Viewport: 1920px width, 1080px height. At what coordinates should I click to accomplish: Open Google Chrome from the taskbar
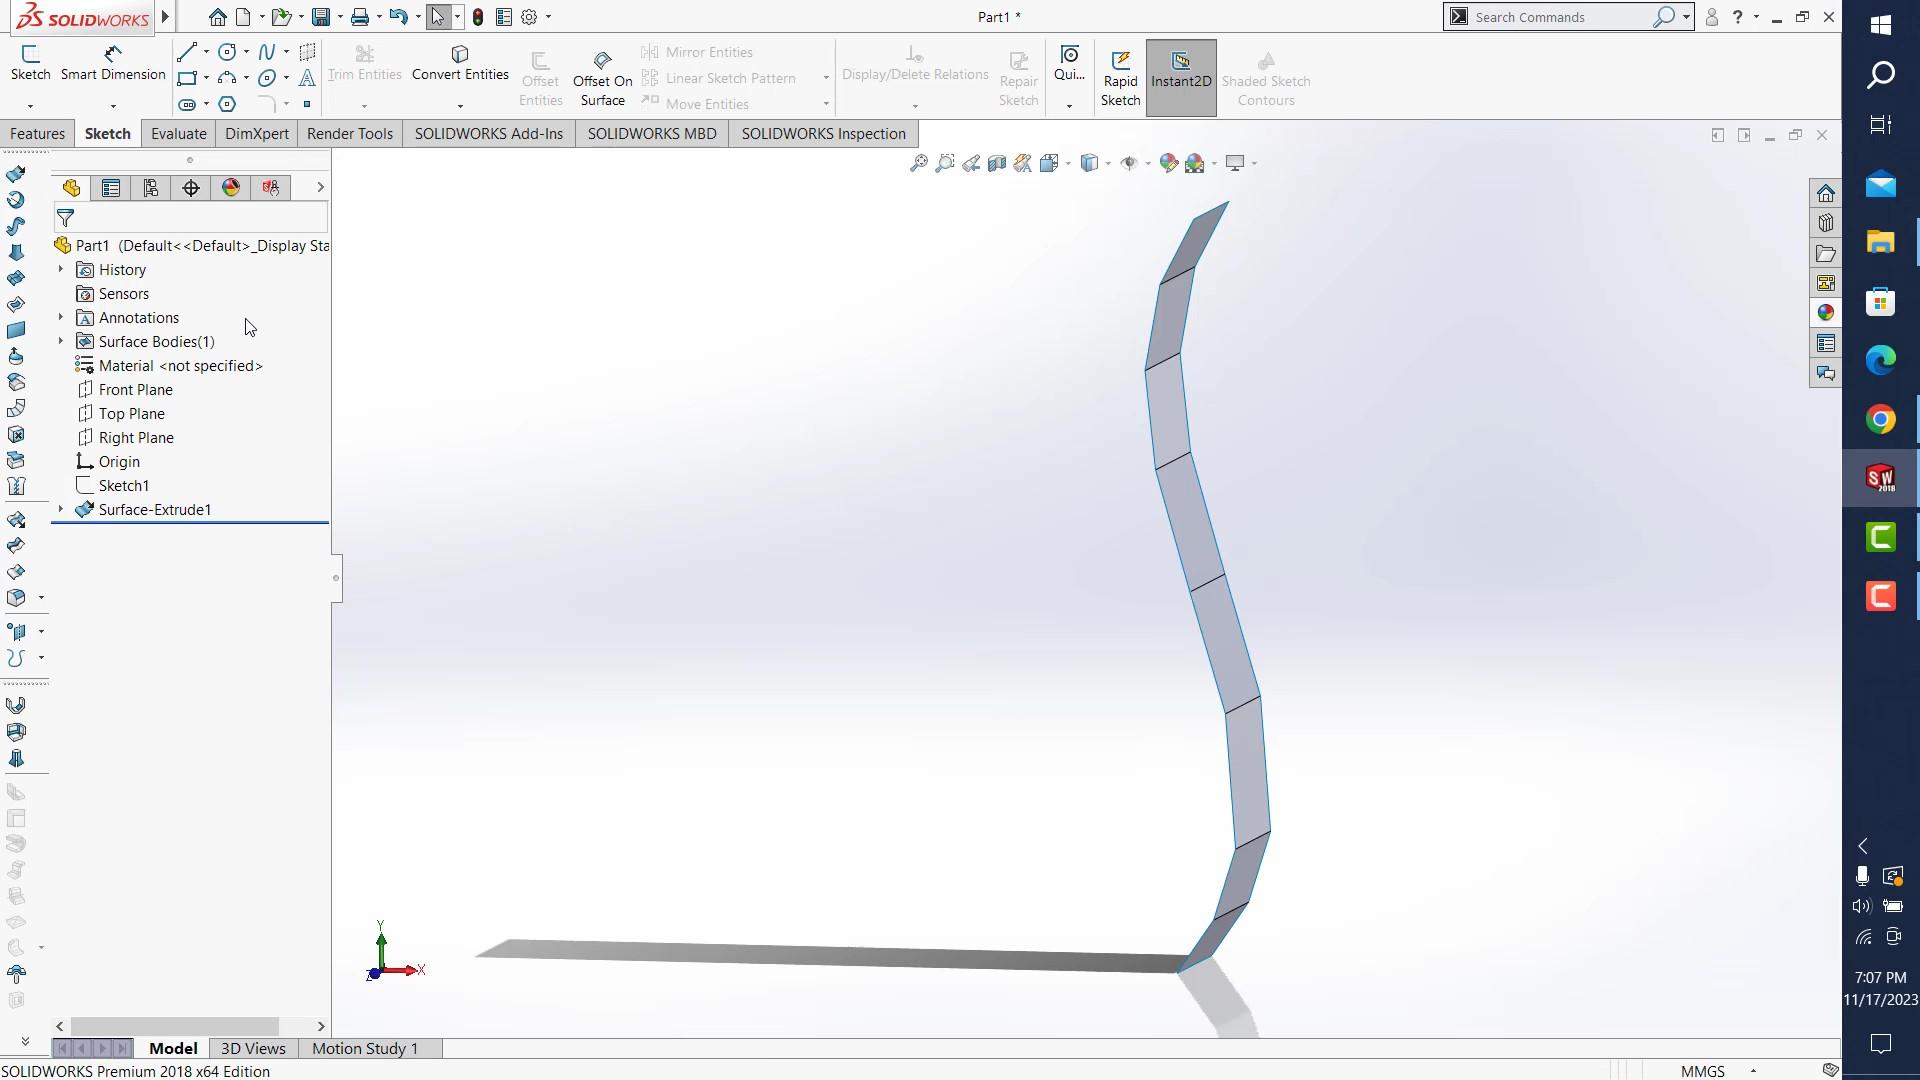click(1880, 419)
